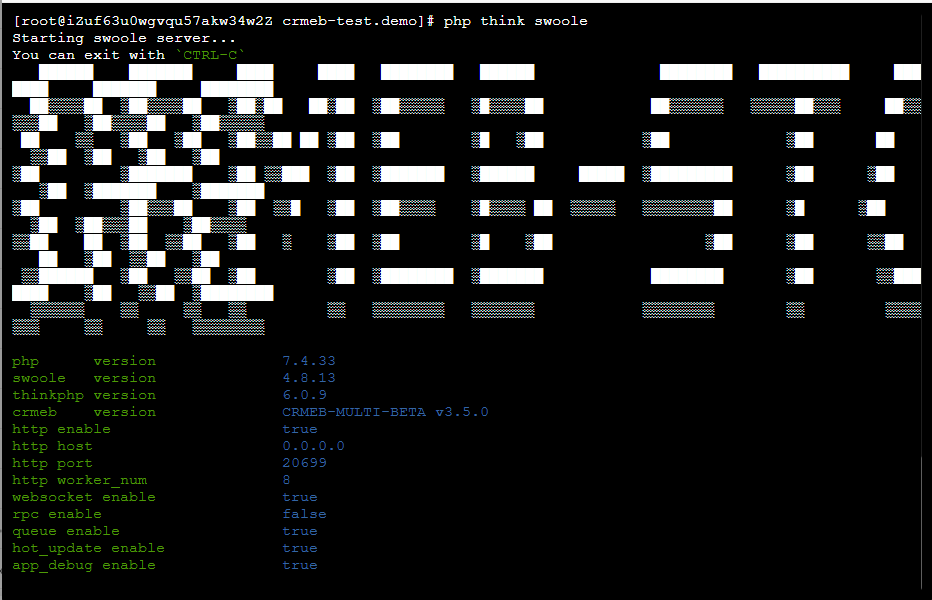Screen dimensions: 932x600
Task: Click the `CTRL-C` hint text
Action: 210,55
